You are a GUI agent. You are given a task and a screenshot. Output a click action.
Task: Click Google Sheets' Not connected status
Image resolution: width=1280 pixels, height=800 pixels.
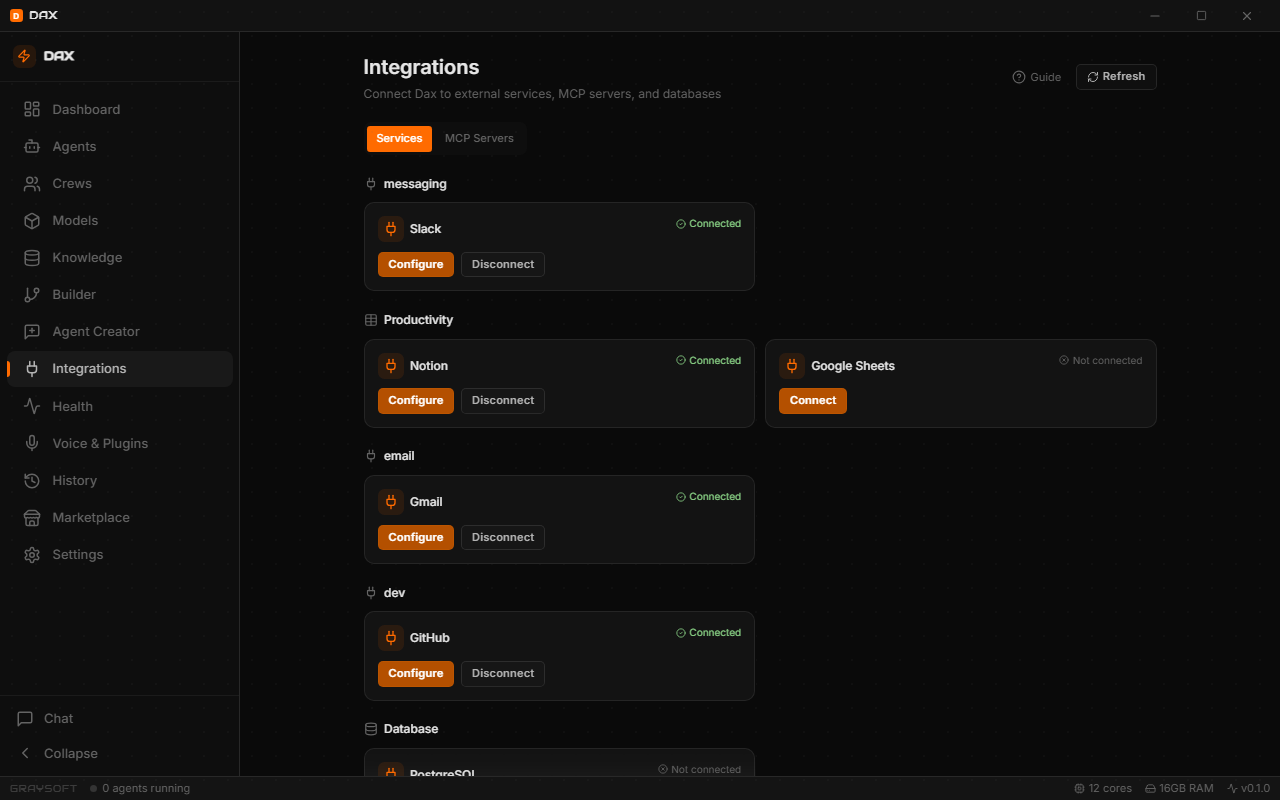1101,360
